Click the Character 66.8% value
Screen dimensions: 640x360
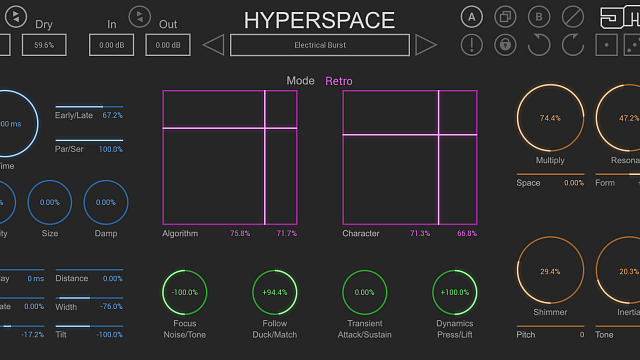[x=467, y=233]
